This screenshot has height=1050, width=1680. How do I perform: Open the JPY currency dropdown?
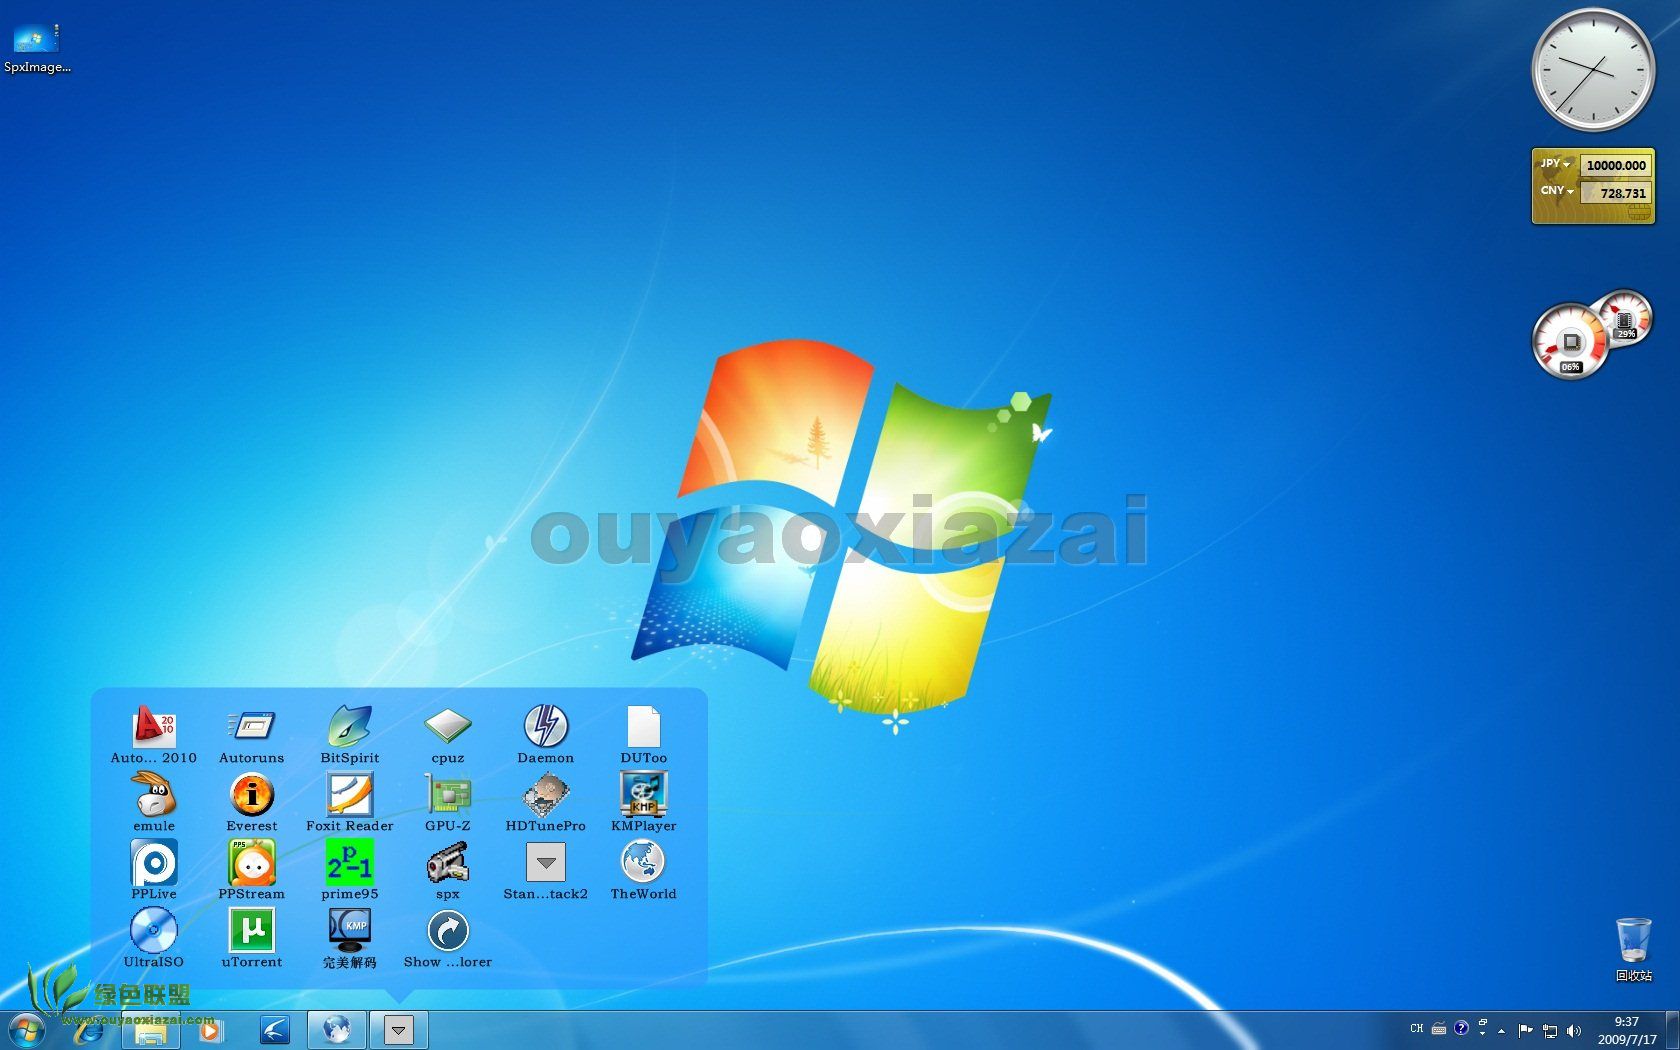click(1555, 164)
